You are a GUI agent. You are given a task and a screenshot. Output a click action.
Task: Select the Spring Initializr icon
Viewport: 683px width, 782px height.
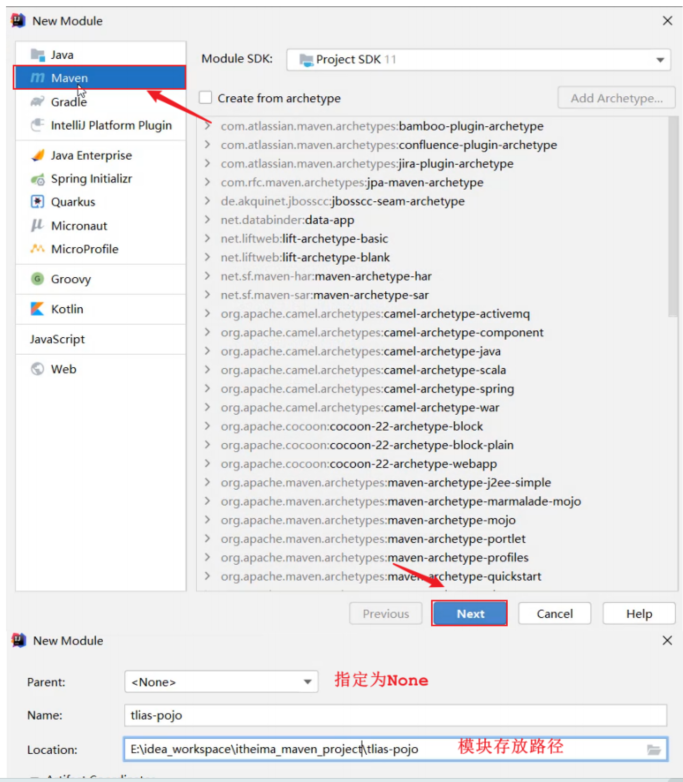point(37,179)
